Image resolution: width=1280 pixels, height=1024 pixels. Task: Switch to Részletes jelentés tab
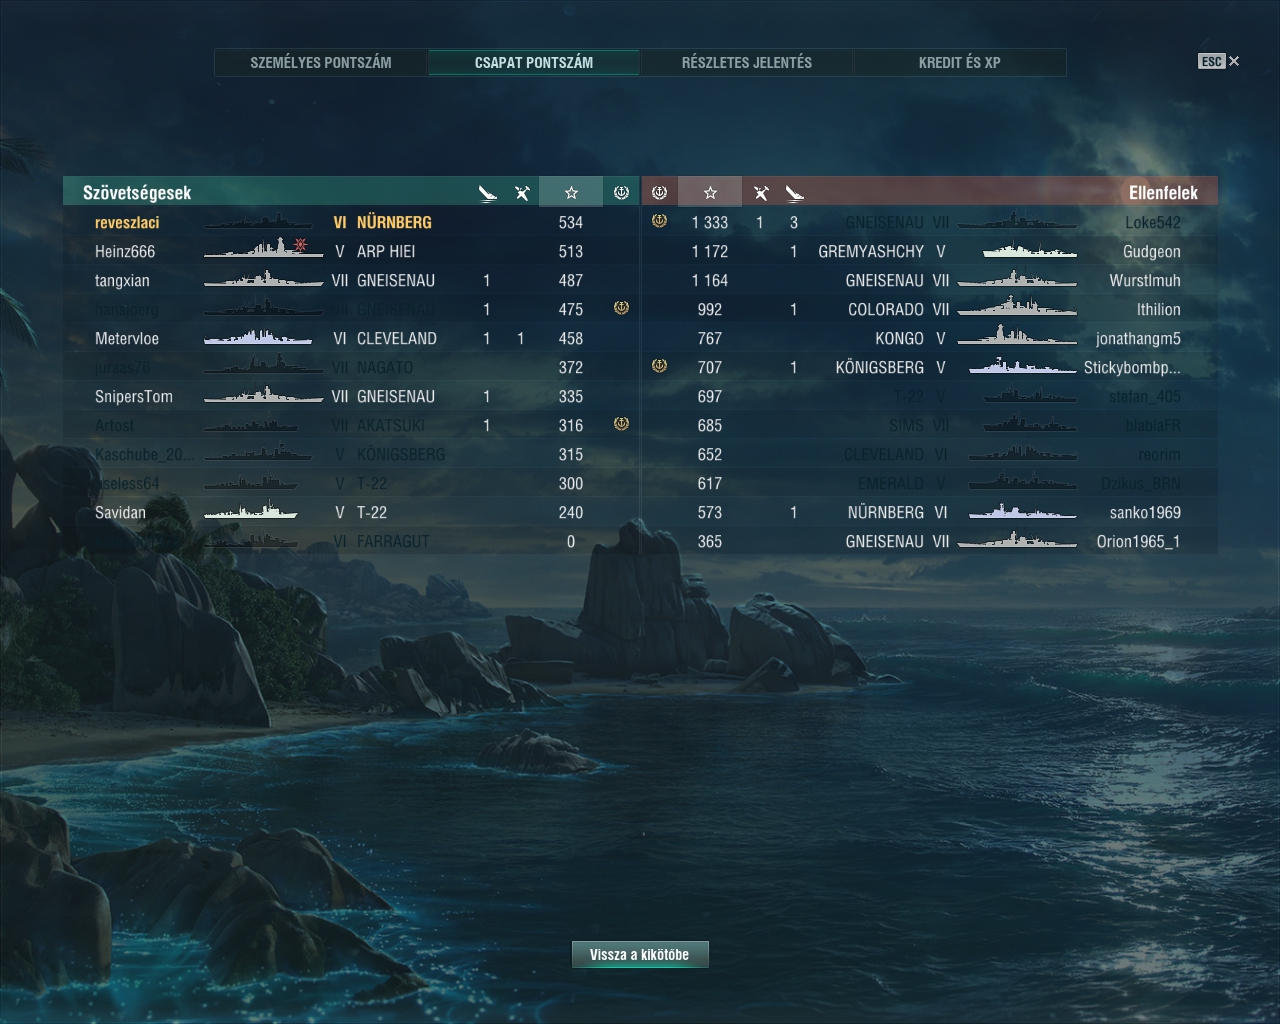747,62
